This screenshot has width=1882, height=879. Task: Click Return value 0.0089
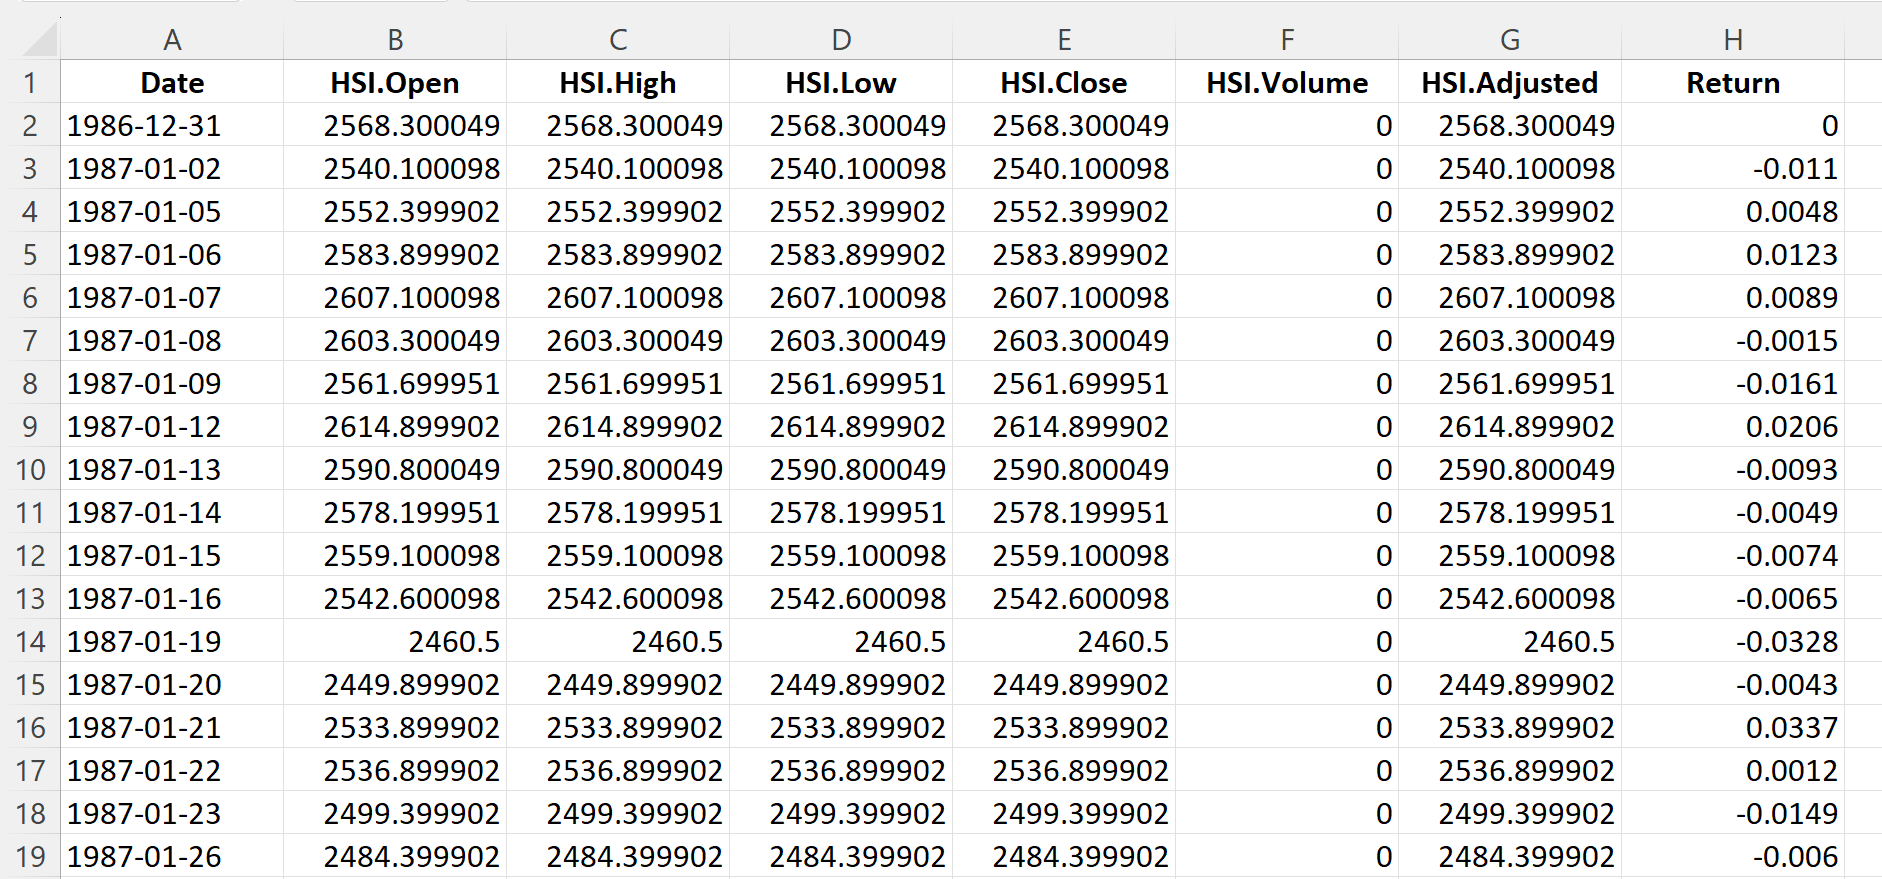pyautogui.click(x=1733, y=297)
